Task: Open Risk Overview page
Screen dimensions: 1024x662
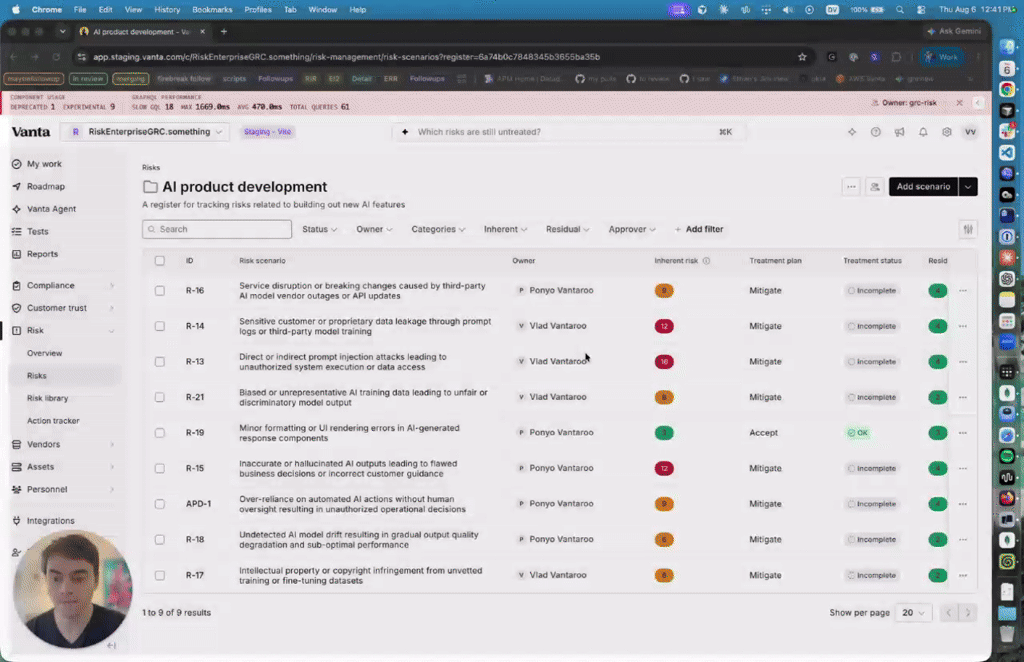Action: tap(44, 353)
